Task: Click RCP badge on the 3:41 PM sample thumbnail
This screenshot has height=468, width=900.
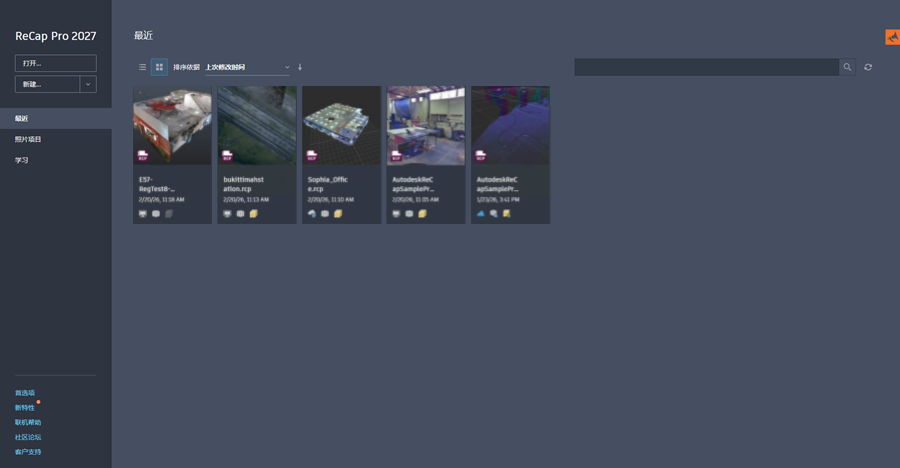Action: pyautogui.click(x=480, y=156)
